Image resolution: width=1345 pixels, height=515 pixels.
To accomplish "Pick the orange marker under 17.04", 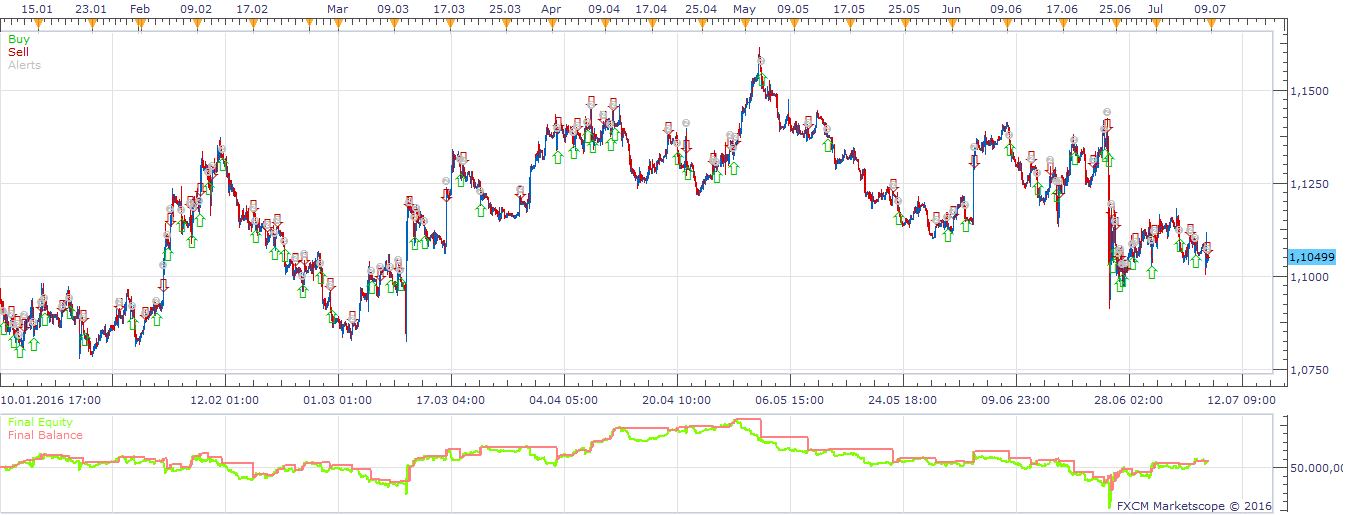I will pyautogui.click(x=652, y=23).
